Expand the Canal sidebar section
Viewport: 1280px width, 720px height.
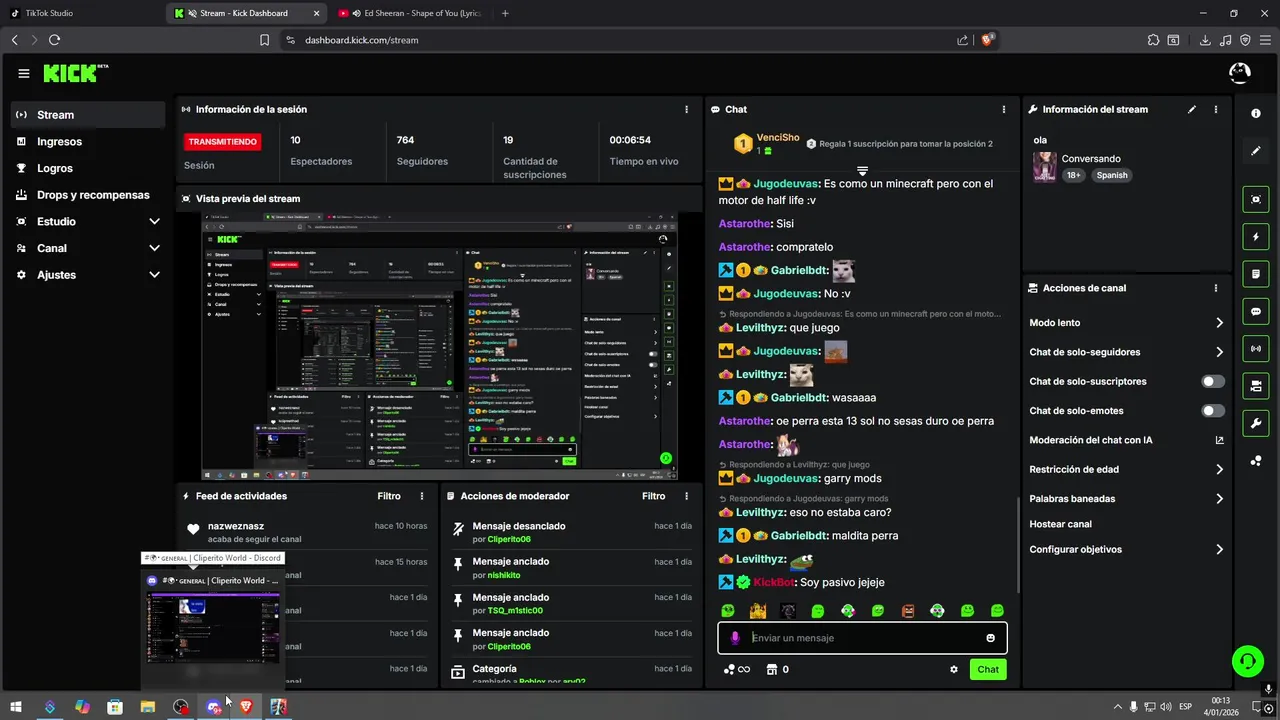(154, 248)
